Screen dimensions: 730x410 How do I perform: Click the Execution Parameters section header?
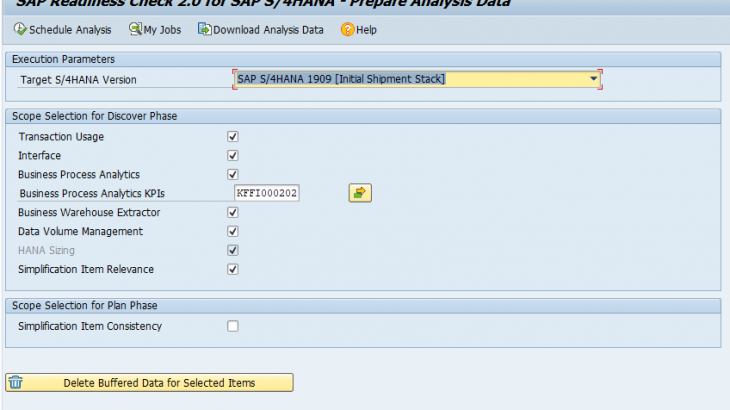tap(363, 59)
